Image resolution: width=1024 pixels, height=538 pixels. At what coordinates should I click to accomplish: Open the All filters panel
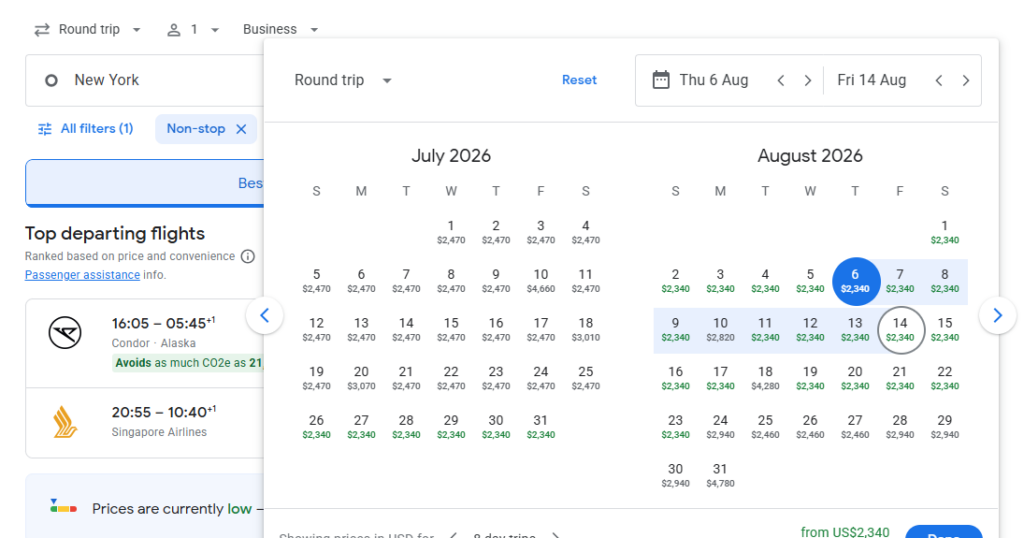click(85, 129)
